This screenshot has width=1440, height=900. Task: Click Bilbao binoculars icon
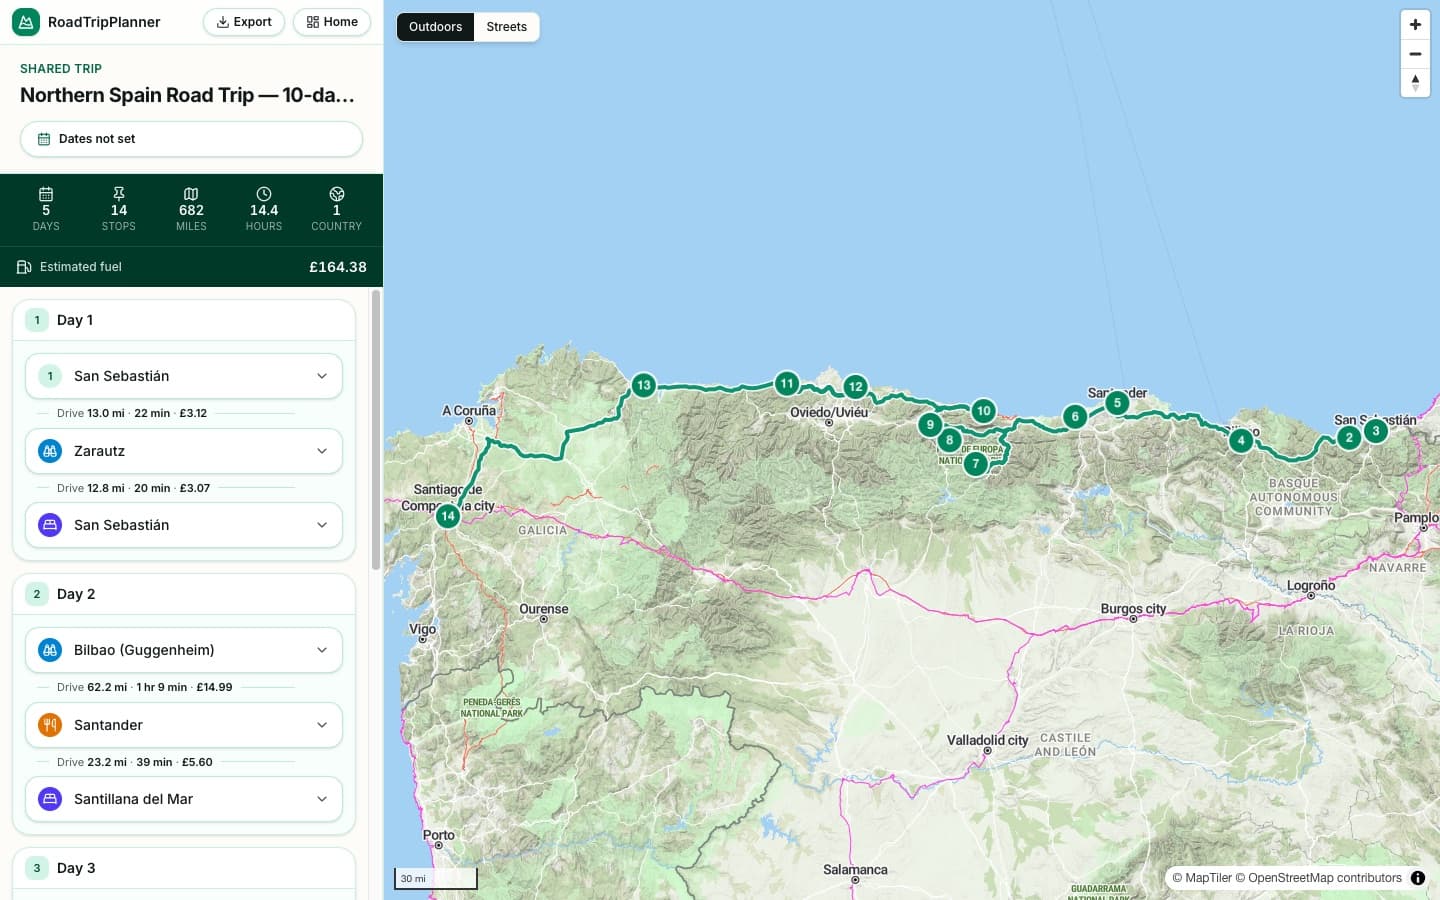50,650
